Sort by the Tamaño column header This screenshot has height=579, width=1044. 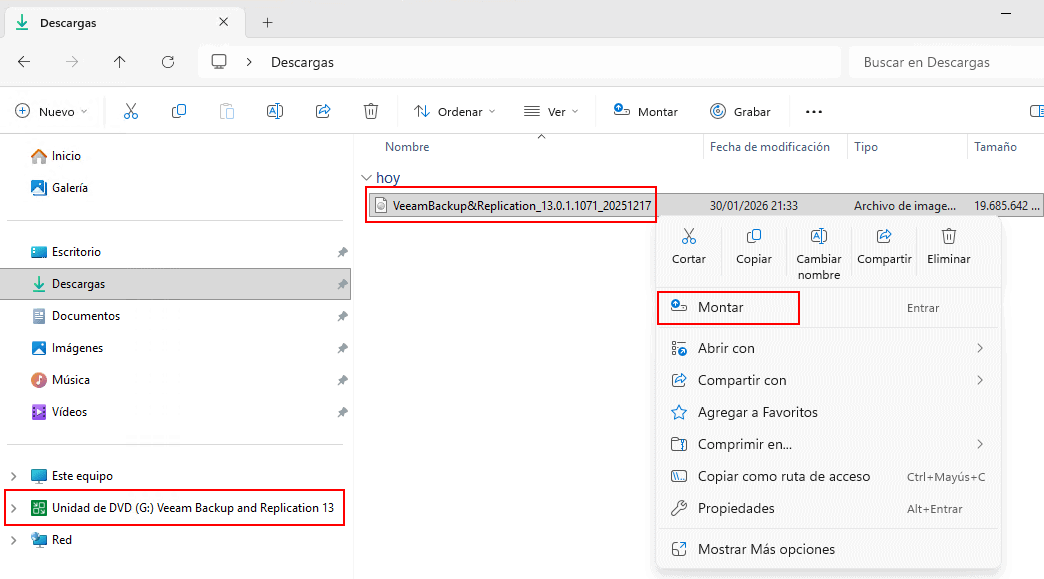[x=995, y=146]
